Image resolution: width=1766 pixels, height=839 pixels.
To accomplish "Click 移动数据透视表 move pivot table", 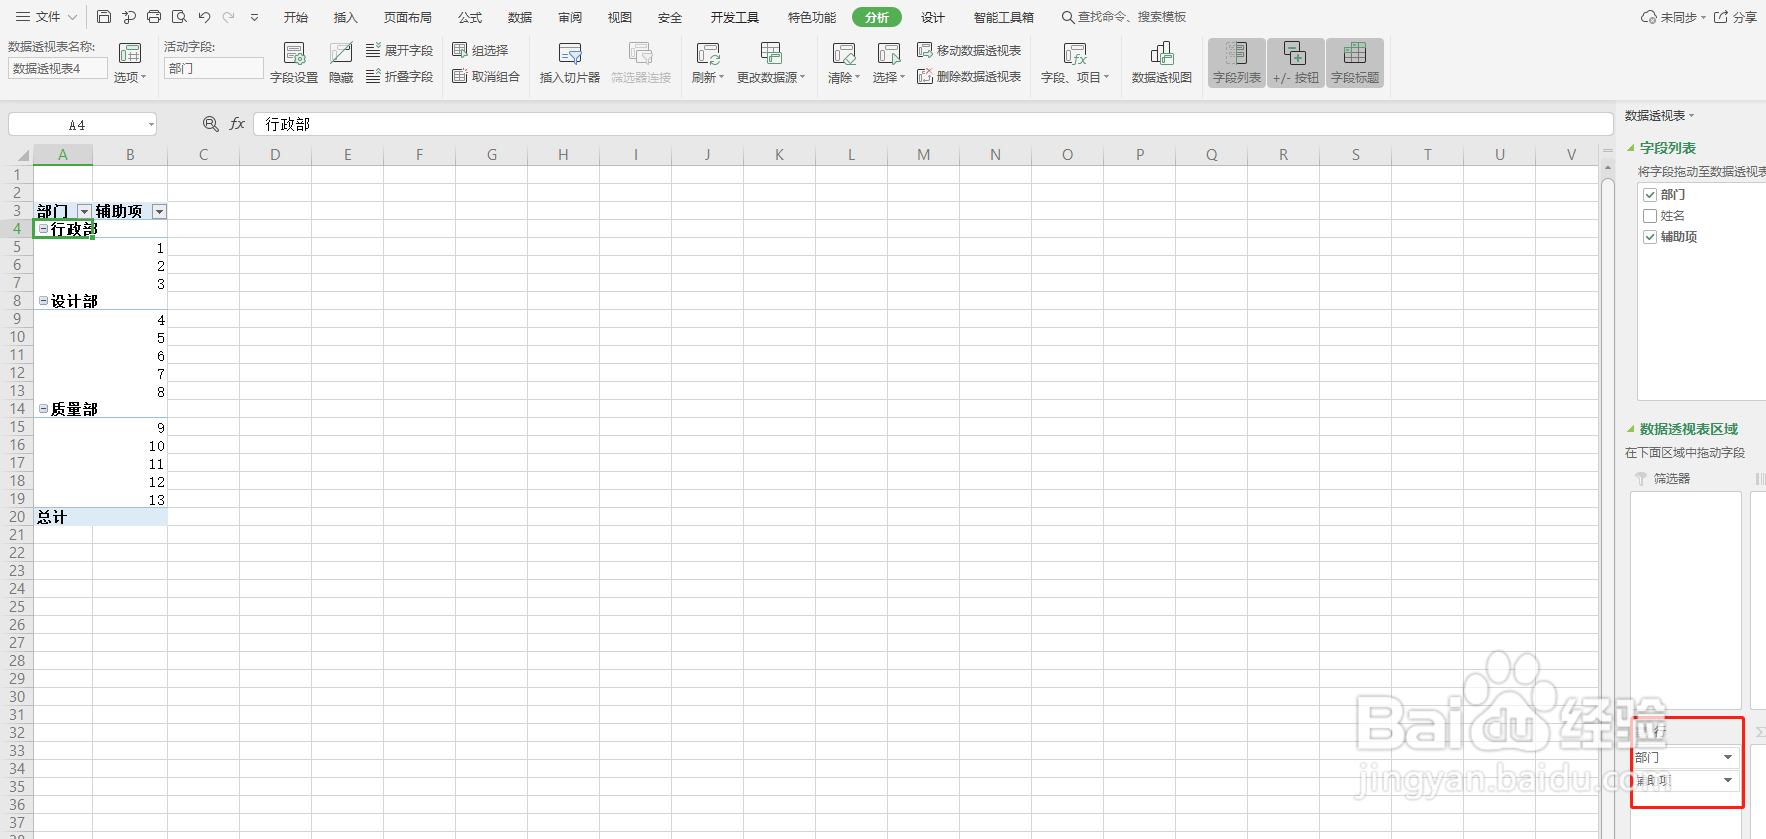I will click(x=969, y=50).
